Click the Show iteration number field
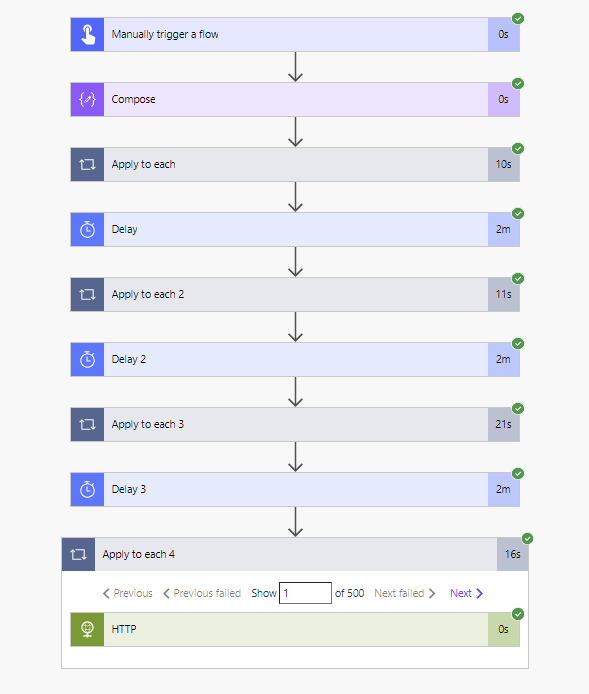Screen dimensions: 589x694 tap(305, 593)
